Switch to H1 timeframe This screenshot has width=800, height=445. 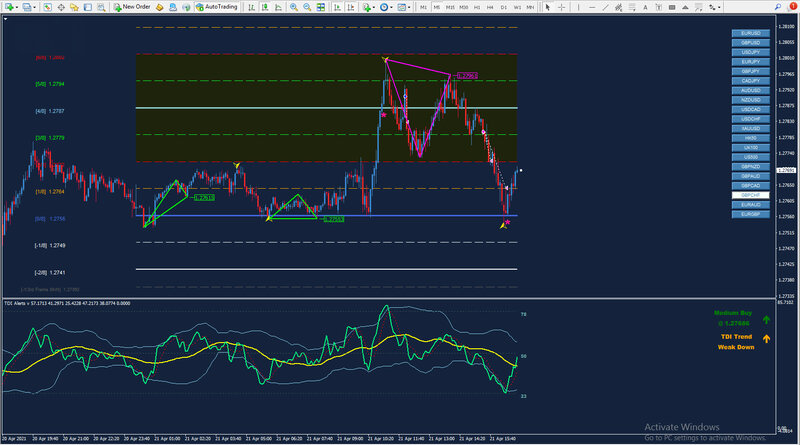(x=478, y=7)
